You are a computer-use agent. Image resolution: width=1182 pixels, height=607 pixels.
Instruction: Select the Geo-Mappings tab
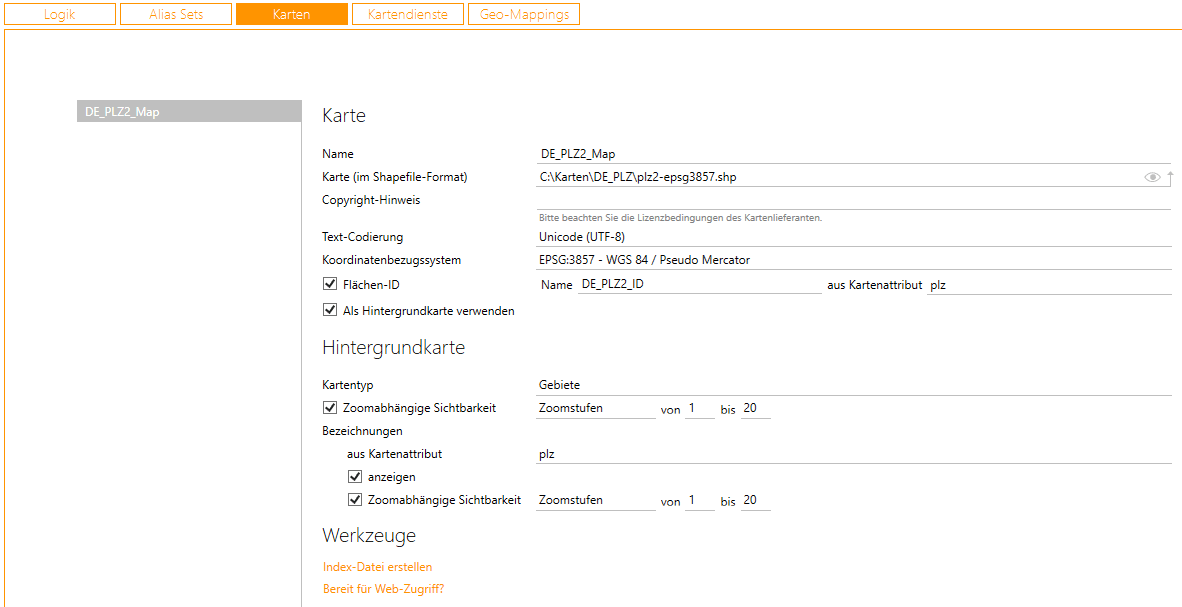click(524, 15)
